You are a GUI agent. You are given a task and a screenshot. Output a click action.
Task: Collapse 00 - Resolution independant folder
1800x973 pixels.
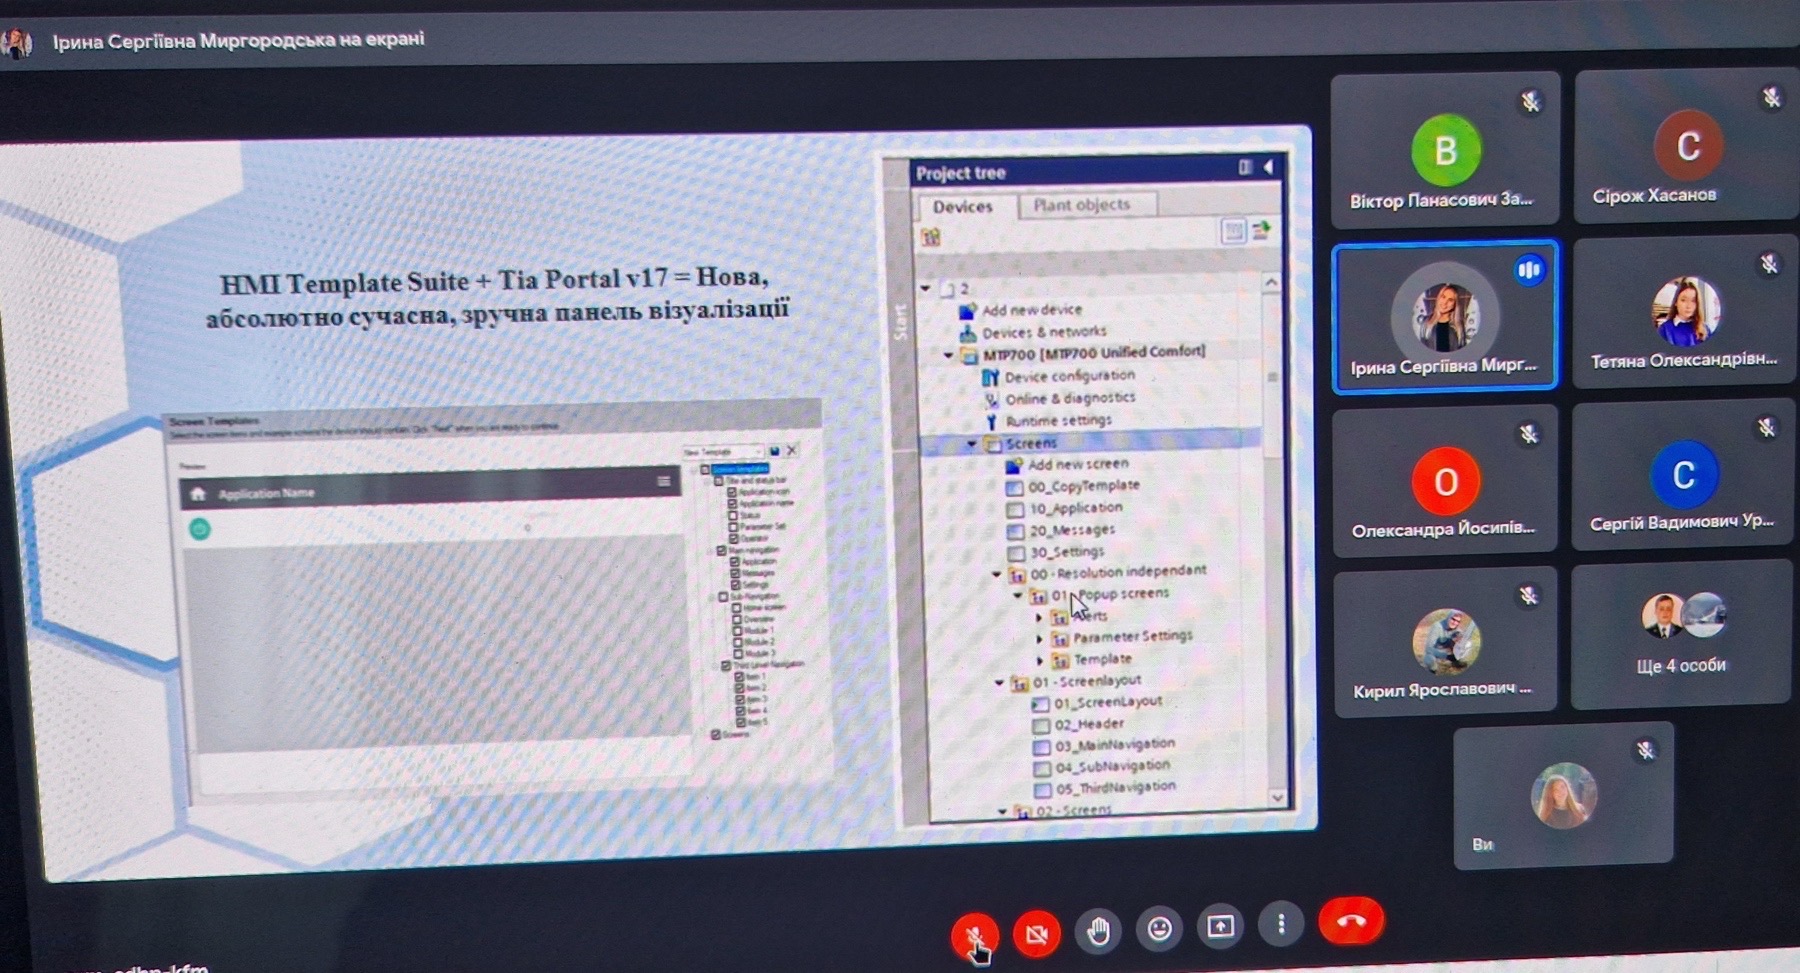pyautogui.click(x=996, y=574)
